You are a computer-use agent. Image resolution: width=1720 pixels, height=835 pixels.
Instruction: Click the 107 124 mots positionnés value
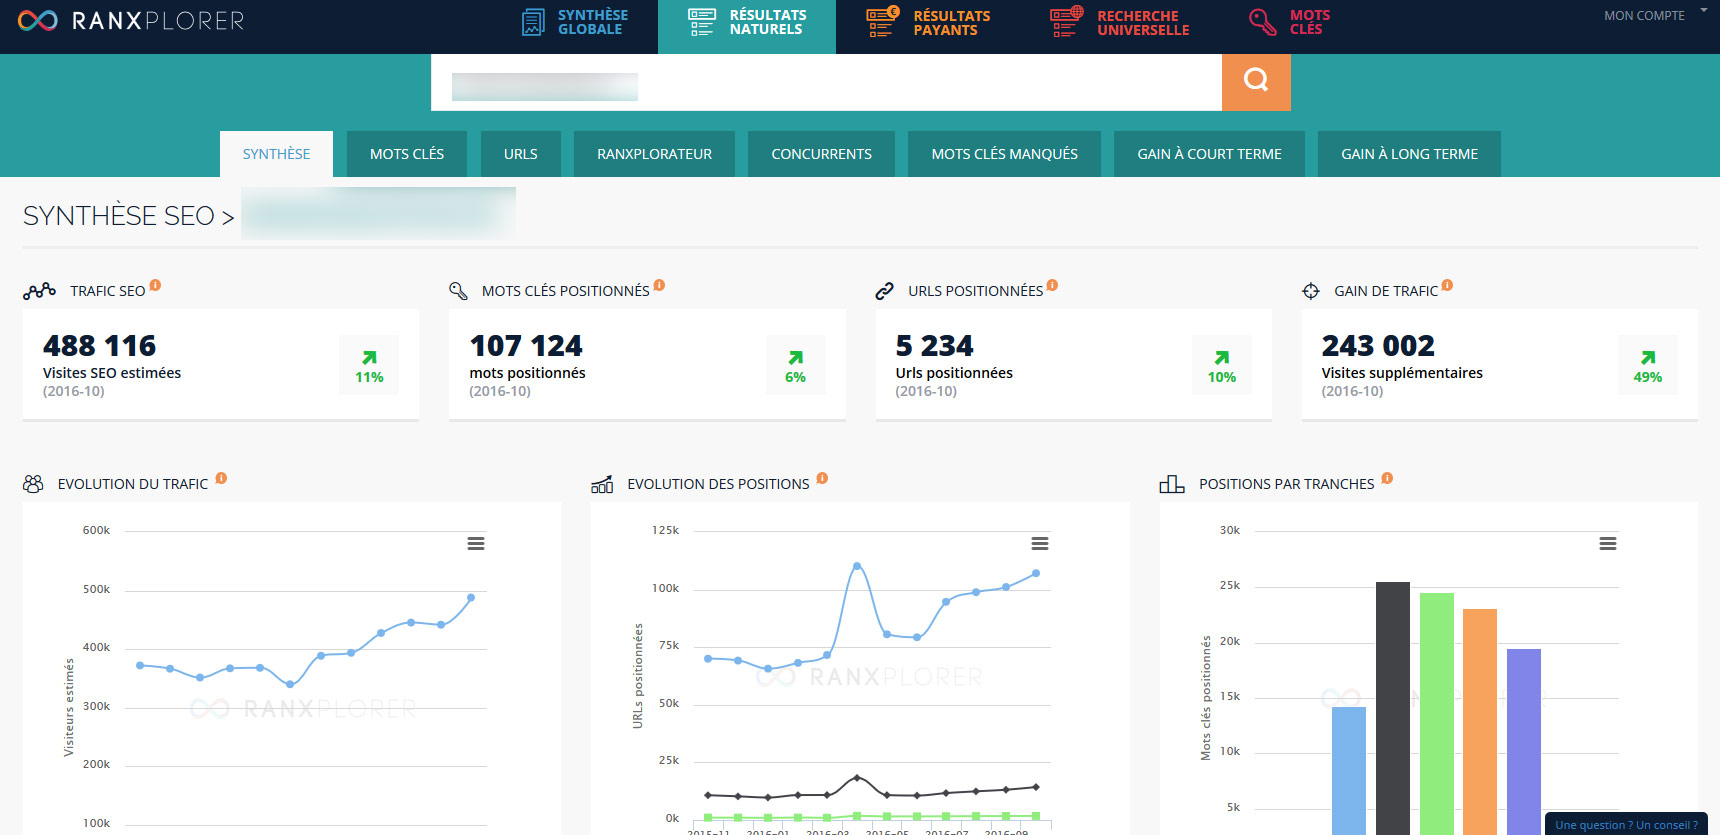point(526,346)
